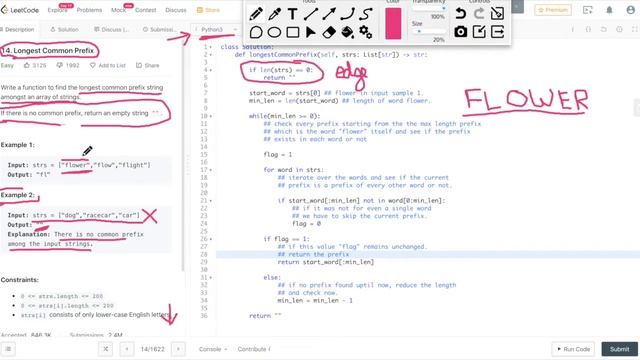The height and width of the screenshot is (360, 640).
Task: Switch to the Discuss tab in problem panel
Action: [111, 29]
